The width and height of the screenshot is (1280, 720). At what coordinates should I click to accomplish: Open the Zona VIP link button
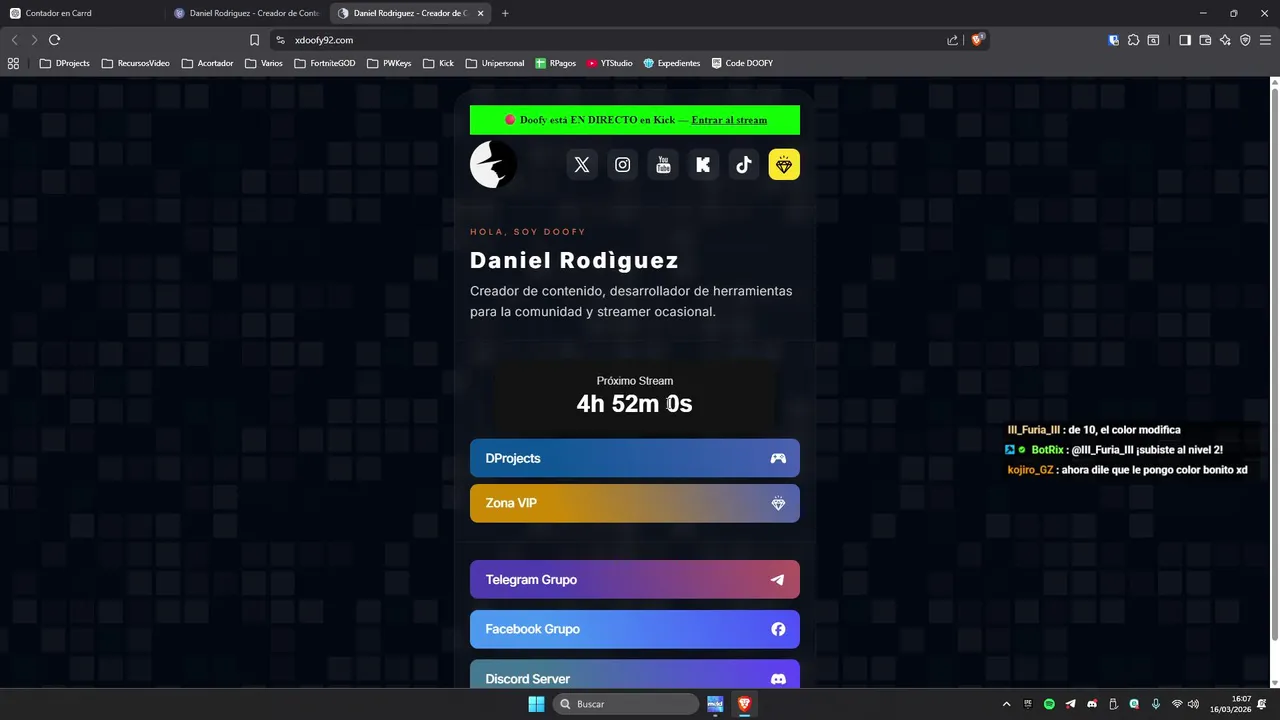click(x=635, y=503)
